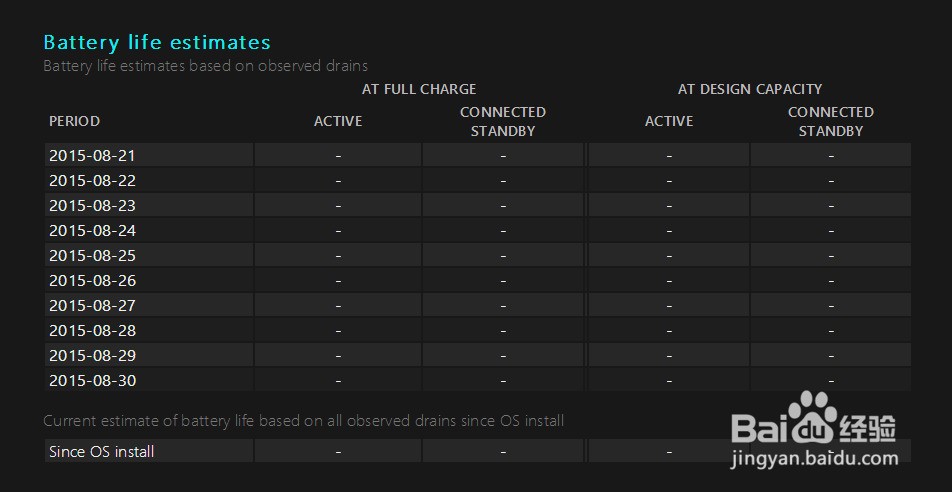Select the Since OS install row label

coord(101,451)
